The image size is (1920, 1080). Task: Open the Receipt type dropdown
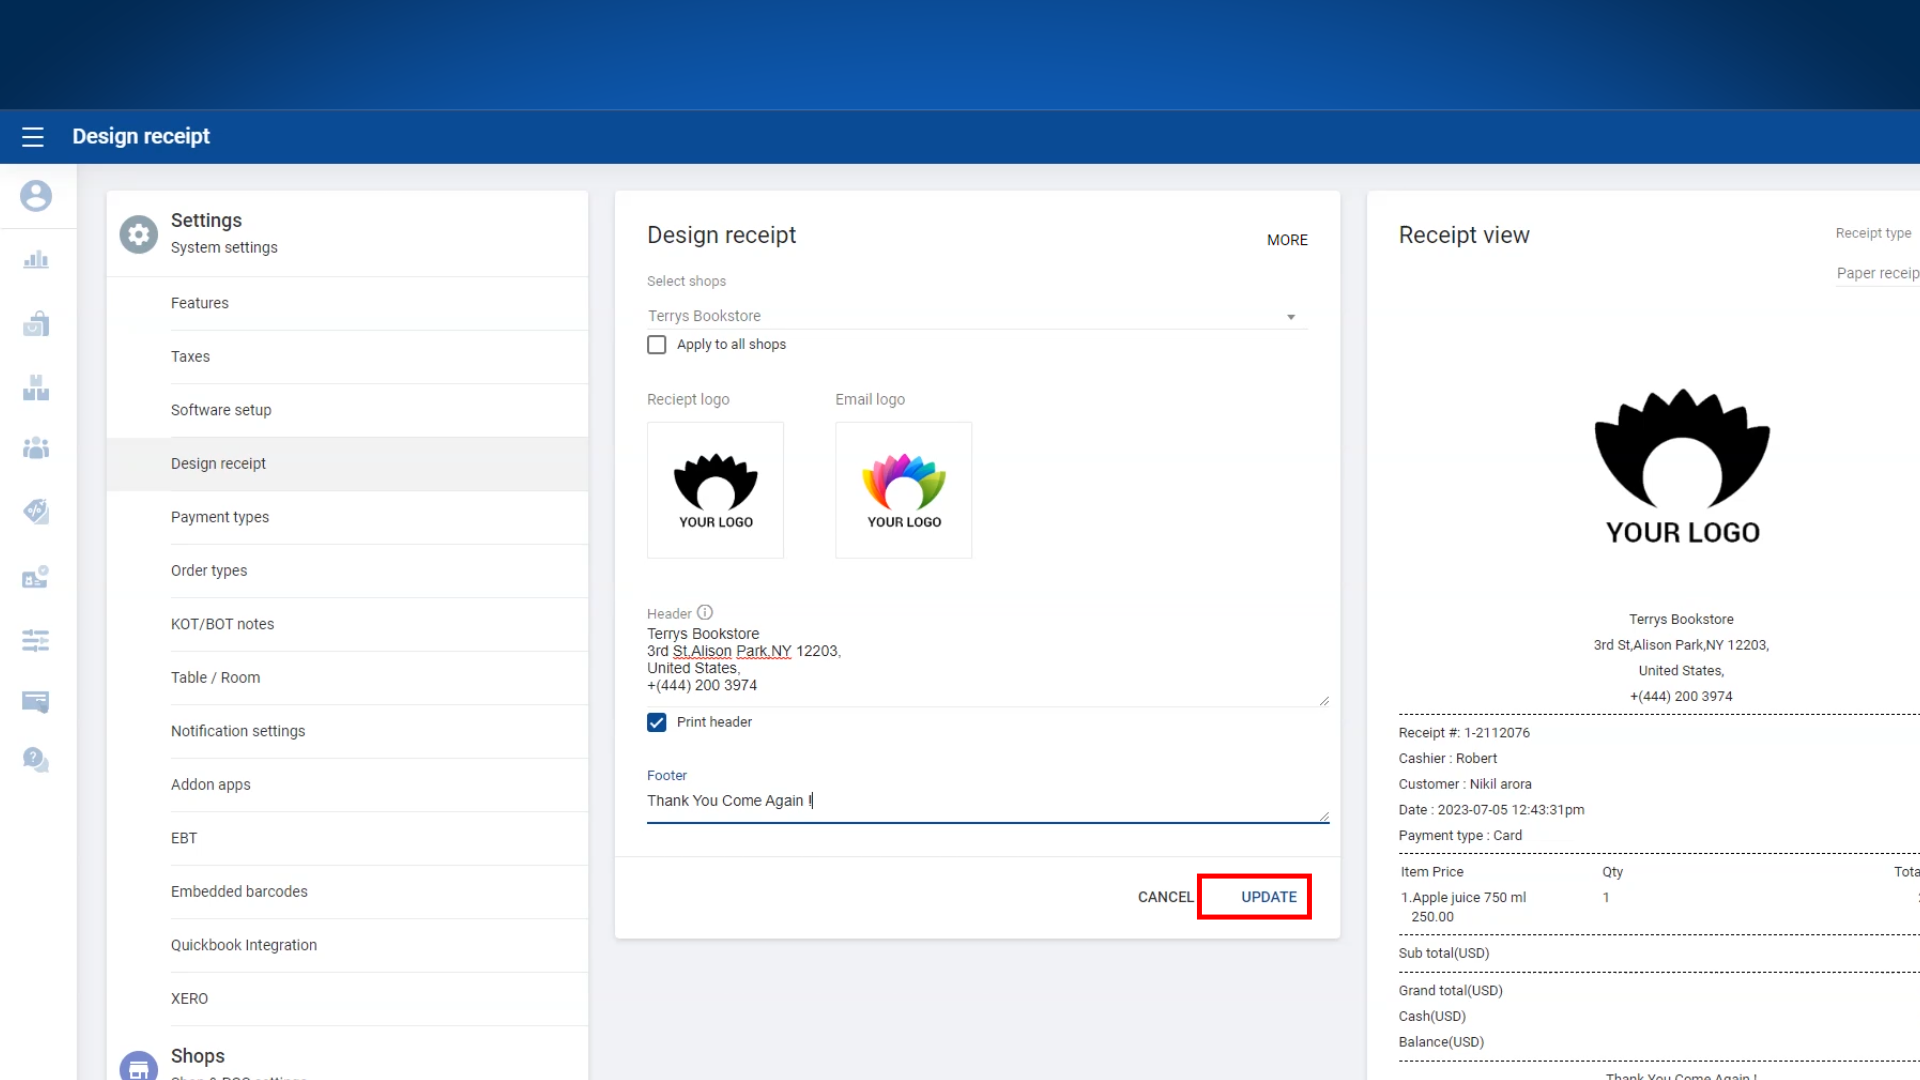[x=1877, y=273]
